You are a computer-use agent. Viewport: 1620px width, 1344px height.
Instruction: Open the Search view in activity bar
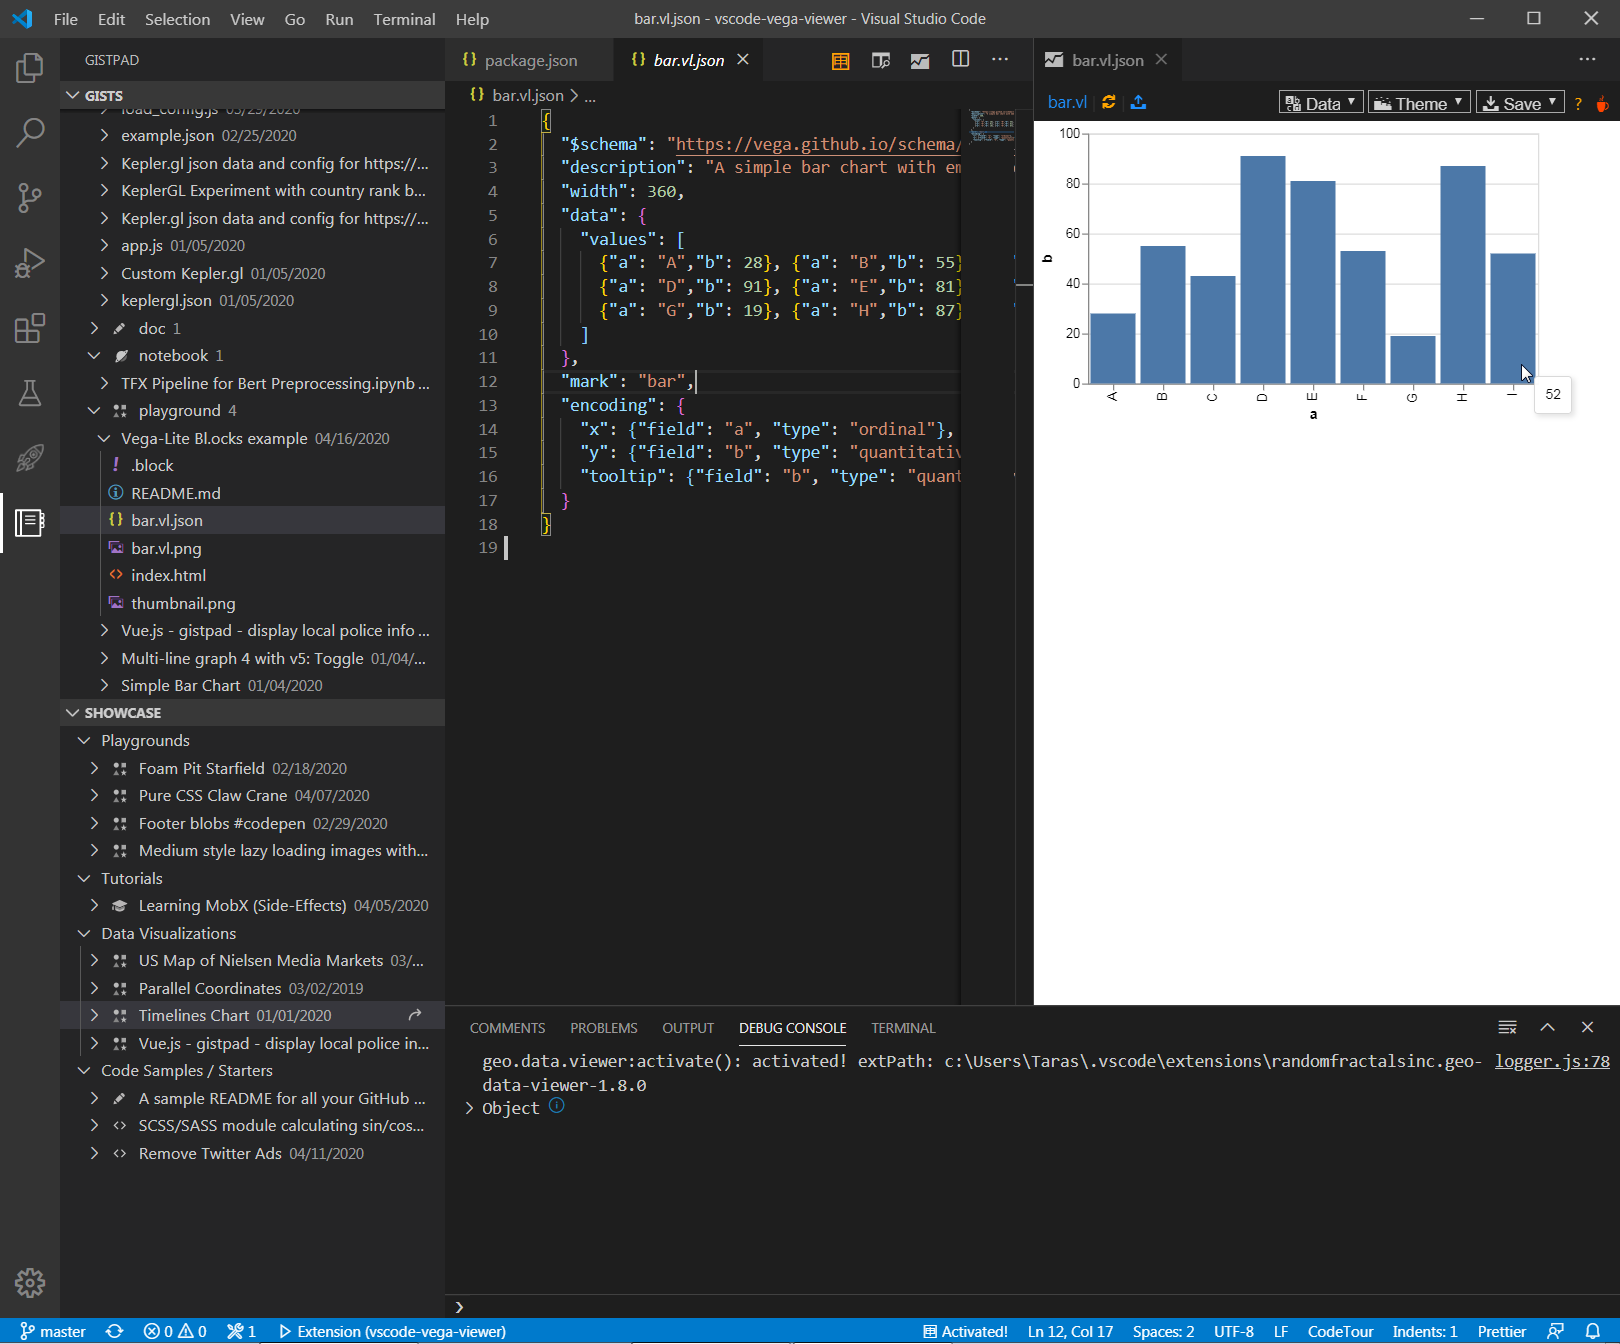[x=30, y=133]
